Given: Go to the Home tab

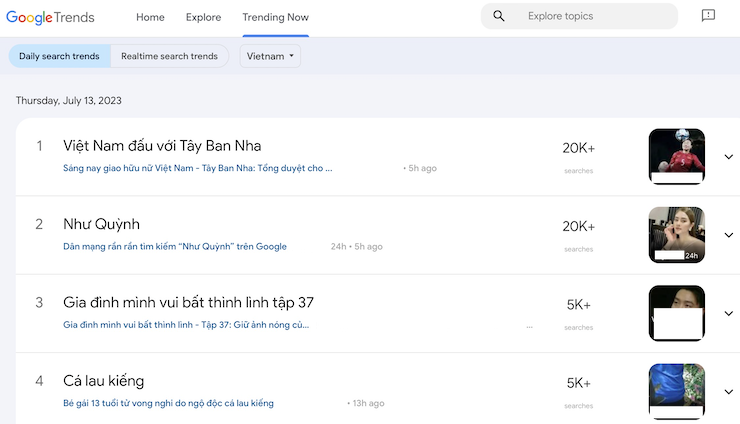Looking at the screenshot, I should coord(150,17).
